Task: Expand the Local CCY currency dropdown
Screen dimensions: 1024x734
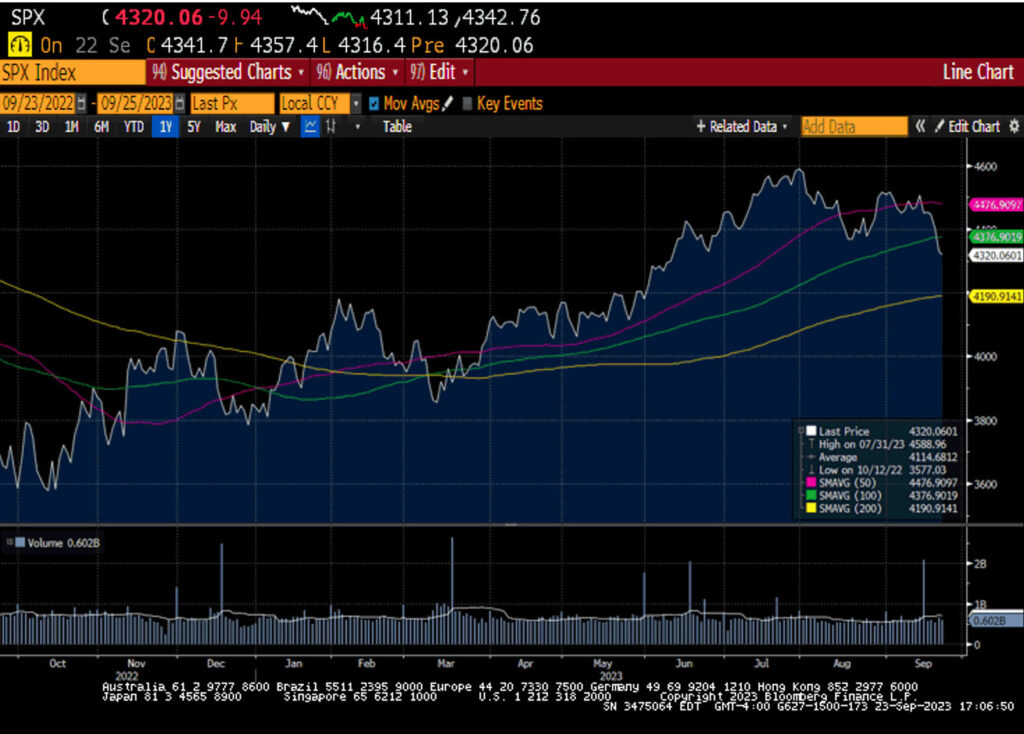Action: [x=355, y=104]
